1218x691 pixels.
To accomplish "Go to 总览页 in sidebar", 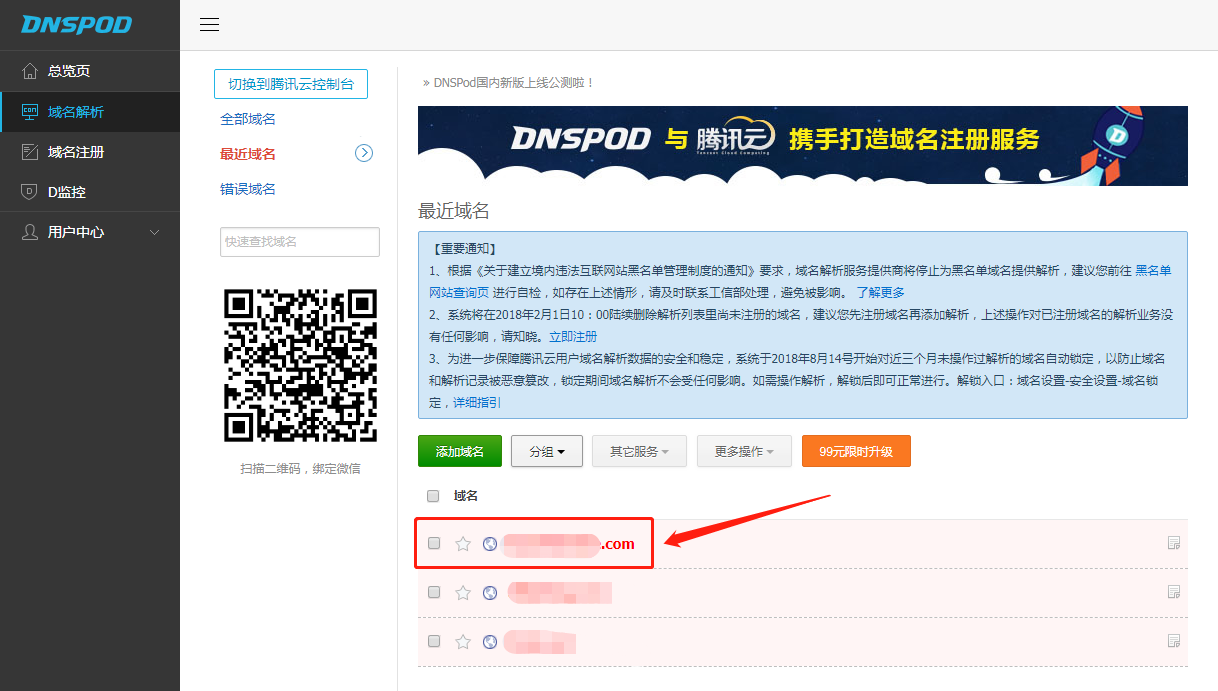I will click(69, 71).
